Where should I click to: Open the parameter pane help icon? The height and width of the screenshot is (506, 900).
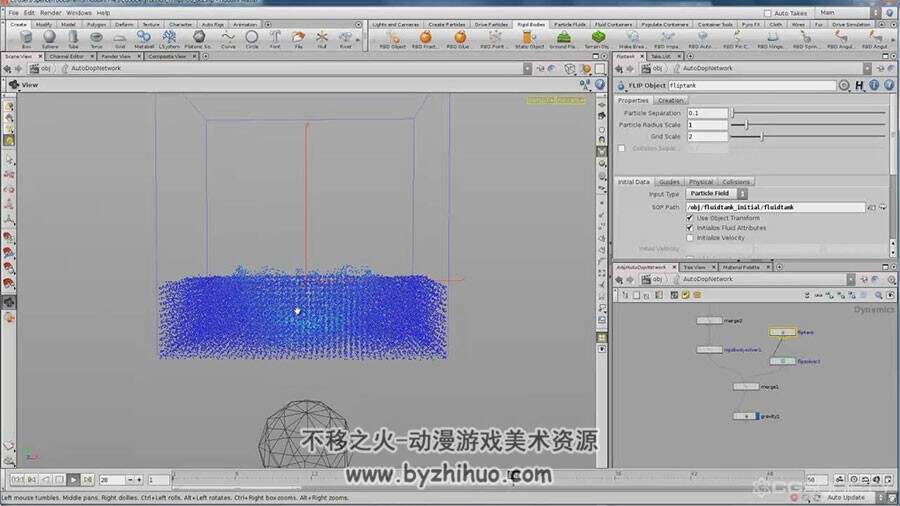pos(889,85)
